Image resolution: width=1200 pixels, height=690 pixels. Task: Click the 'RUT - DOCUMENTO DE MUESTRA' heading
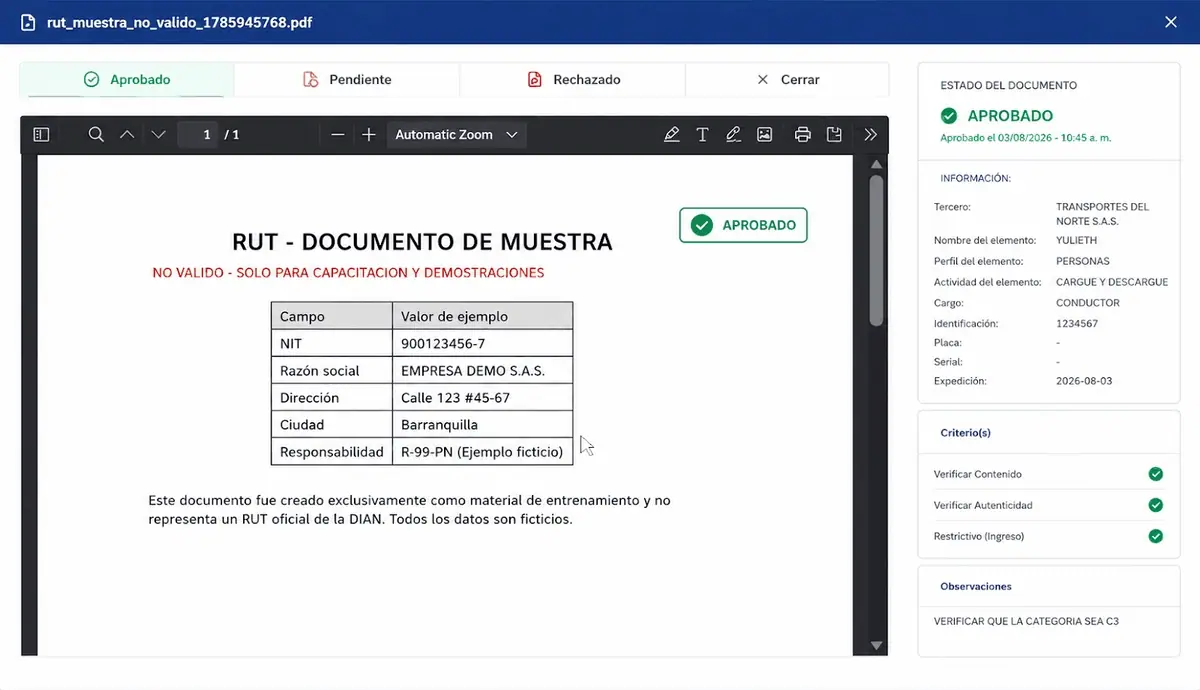point(422,242)
